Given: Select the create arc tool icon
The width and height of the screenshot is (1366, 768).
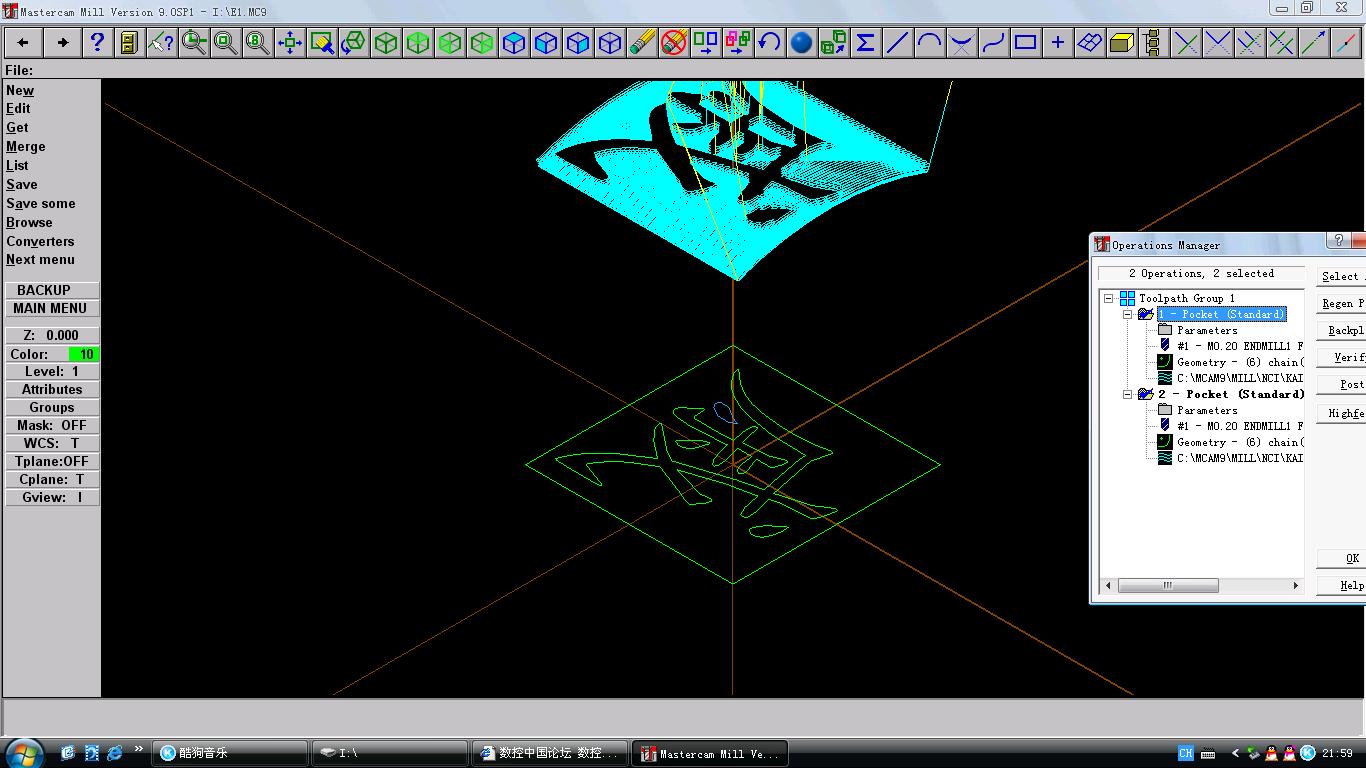Looking at the screenshot, I should [x=930, y=43].
